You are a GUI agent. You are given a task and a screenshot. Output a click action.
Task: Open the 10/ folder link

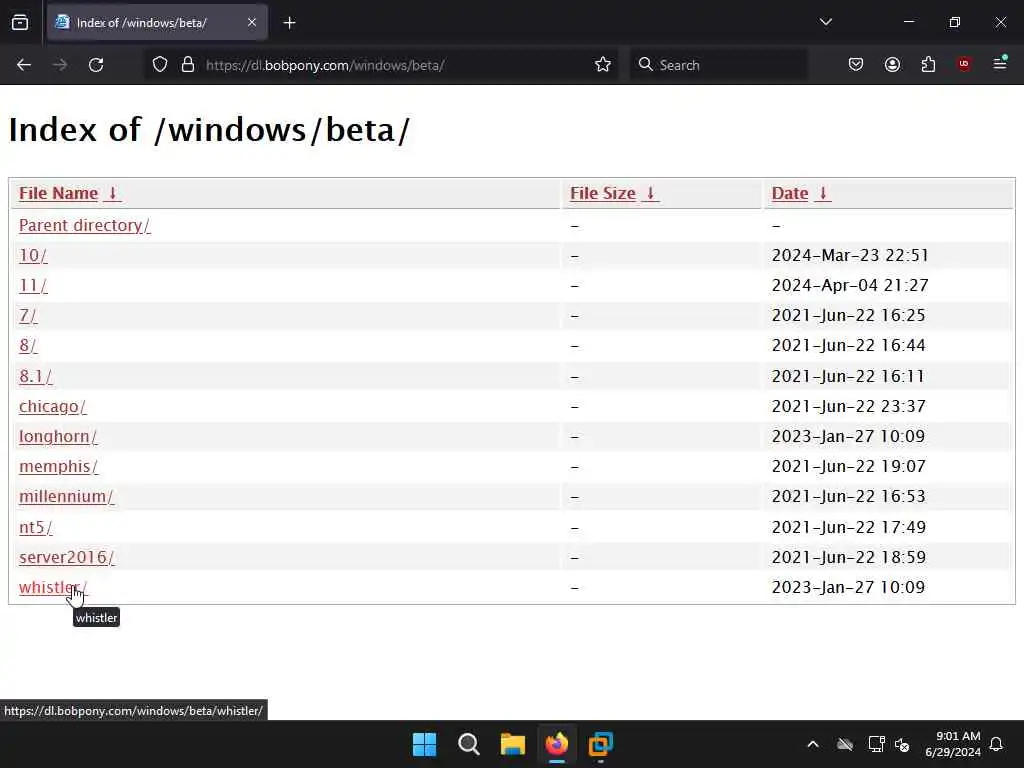pos(33,255)
